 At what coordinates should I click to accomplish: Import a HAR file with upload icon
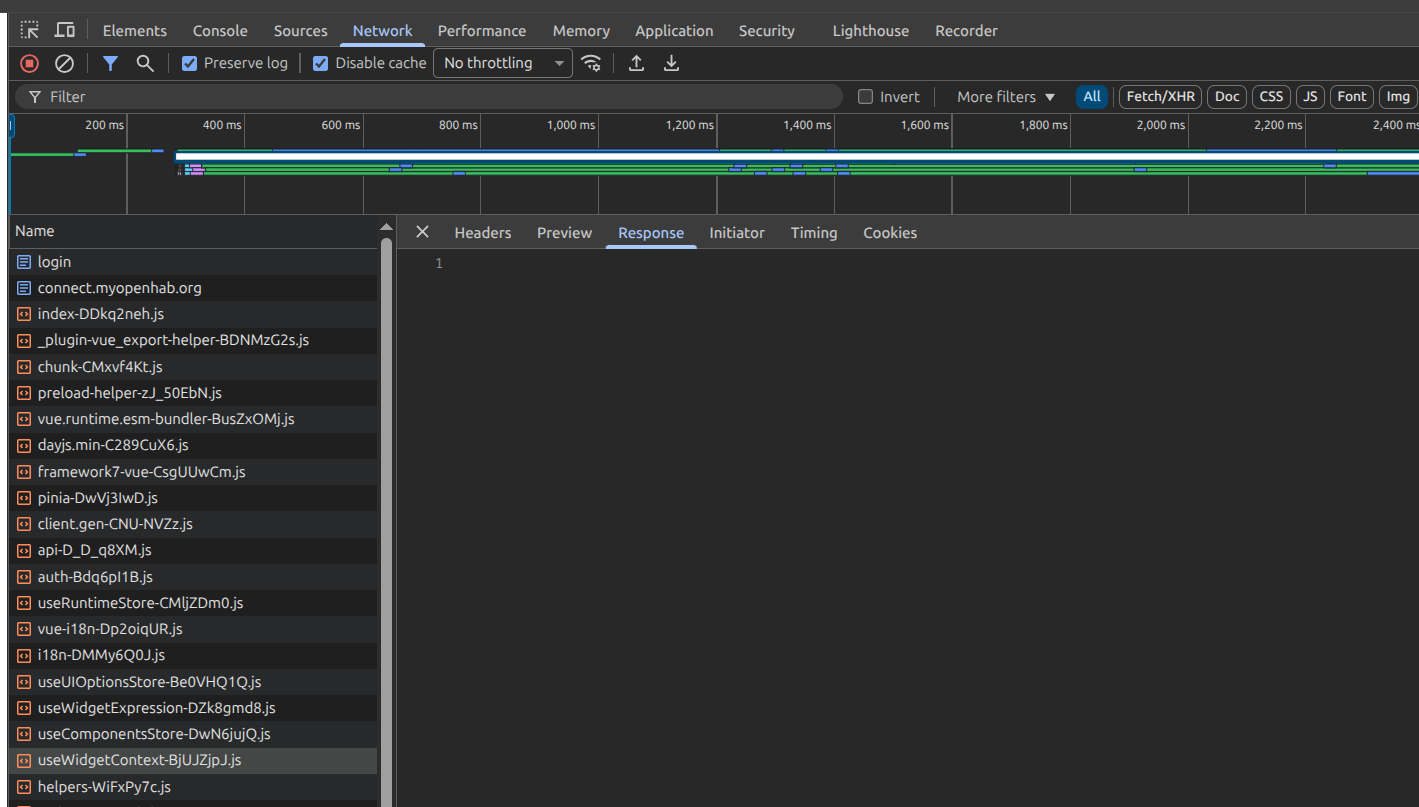(636, 63)
